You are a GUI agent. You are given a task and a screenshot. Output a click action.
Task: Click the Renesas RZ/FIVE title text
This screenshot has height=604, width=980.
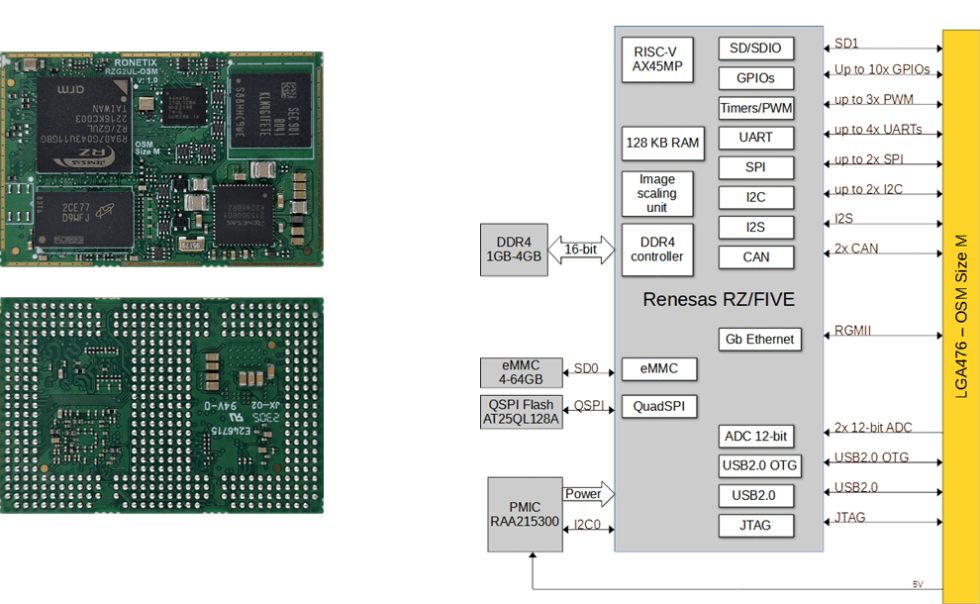click(x=719, y=299)
